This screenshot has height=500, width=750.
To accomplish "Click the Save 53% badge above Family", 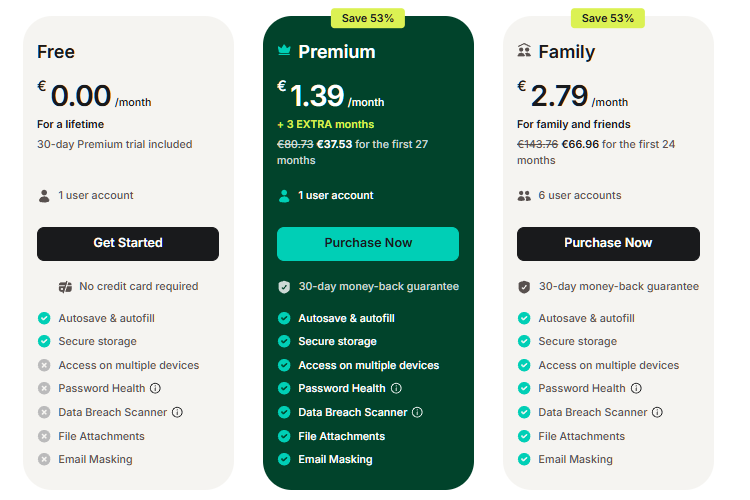I will point(608,18).
